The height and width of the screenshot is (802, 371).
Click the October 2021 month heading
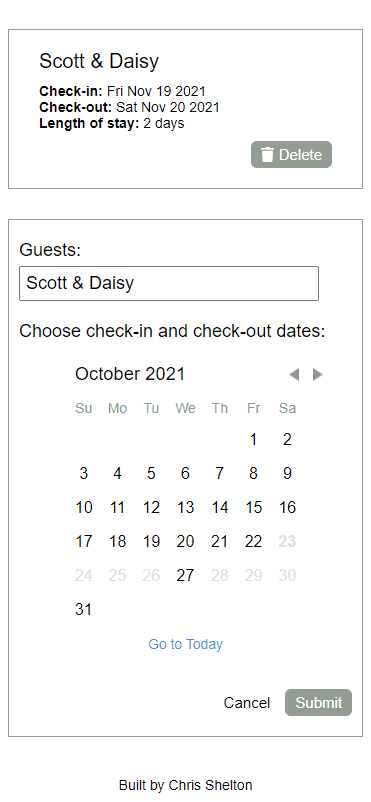click(x=129, y=374)
